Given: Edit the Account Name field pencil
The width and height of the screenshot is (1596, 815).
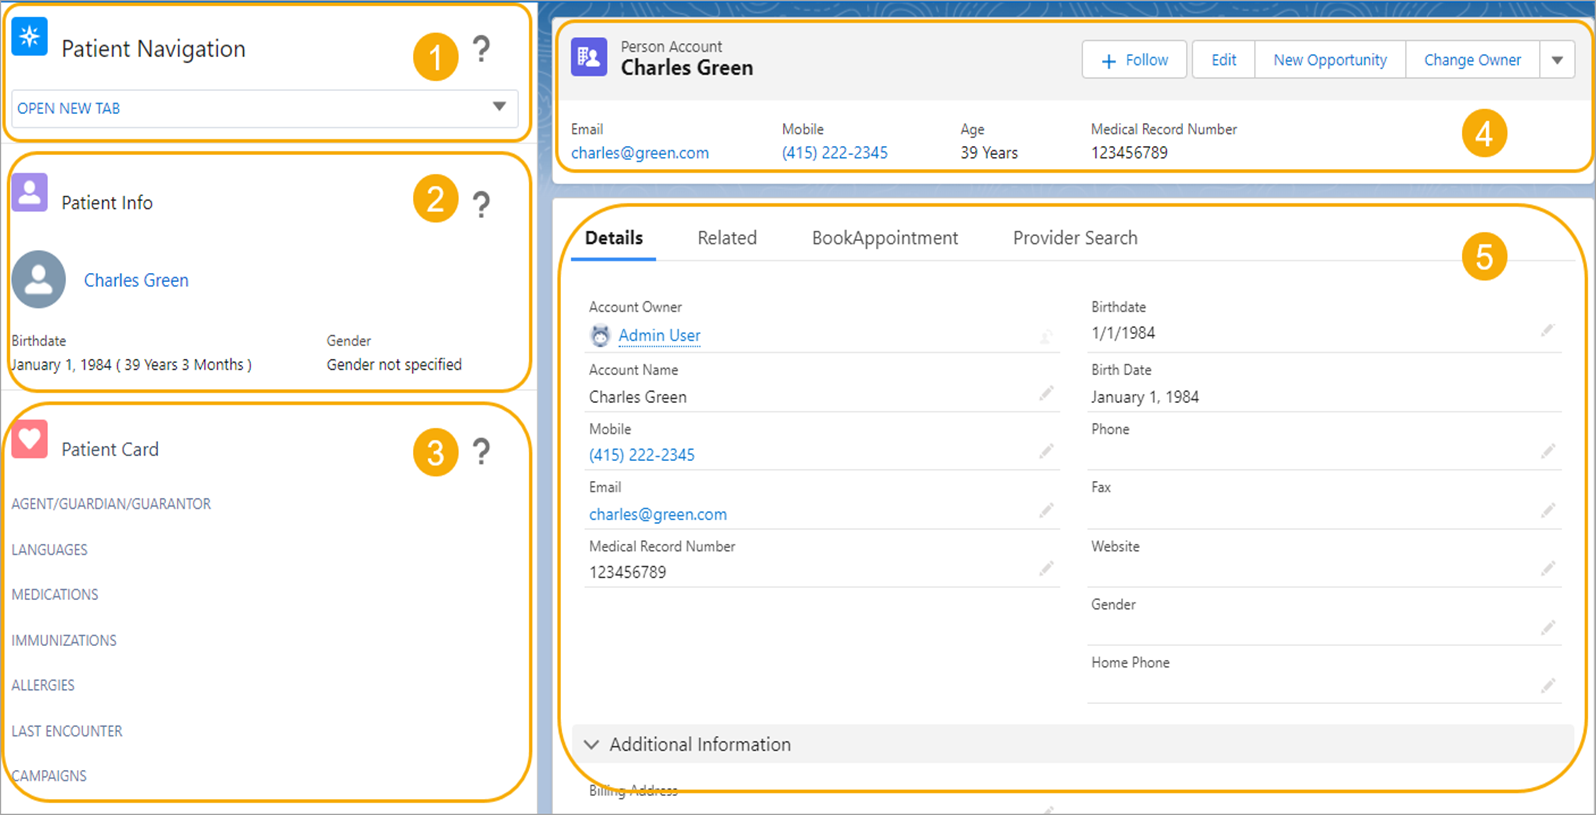Looking at the screenshot, I should tap(1046, 394).
